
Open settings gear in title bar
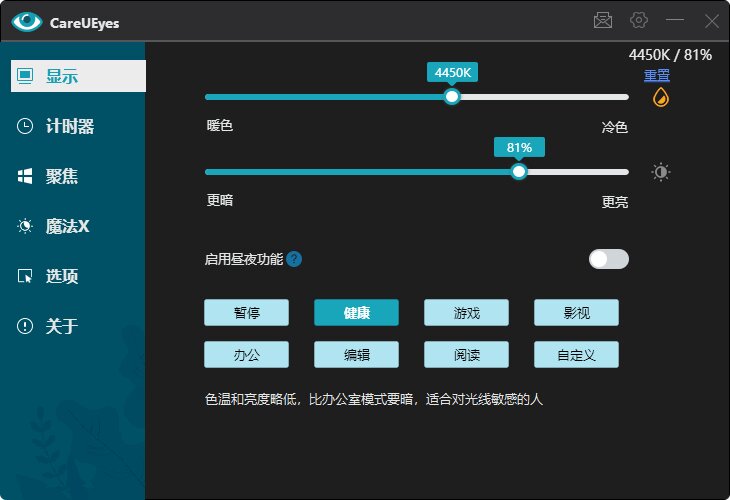click(639, 20)
